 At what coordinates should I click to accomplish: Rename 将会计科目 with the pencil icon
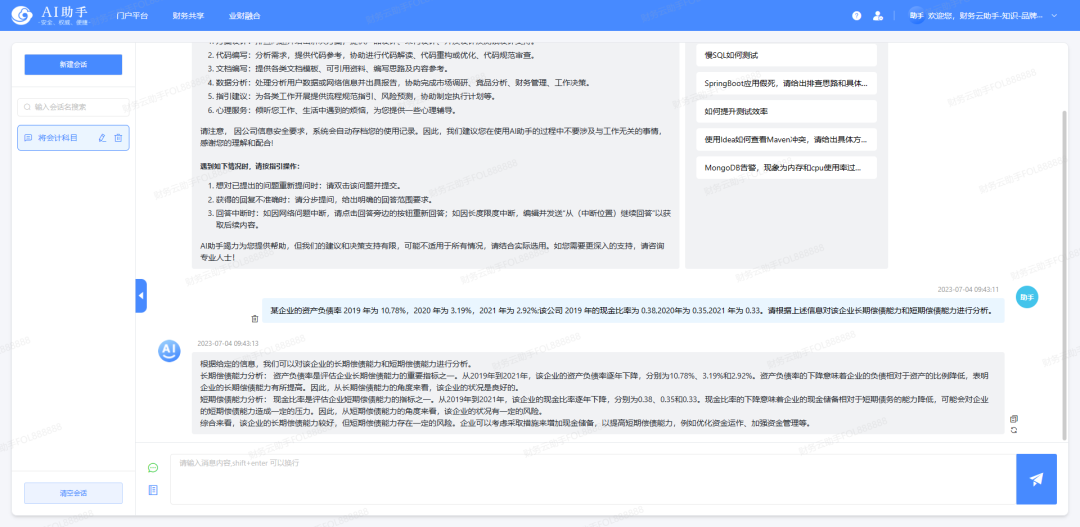point(103,138)
